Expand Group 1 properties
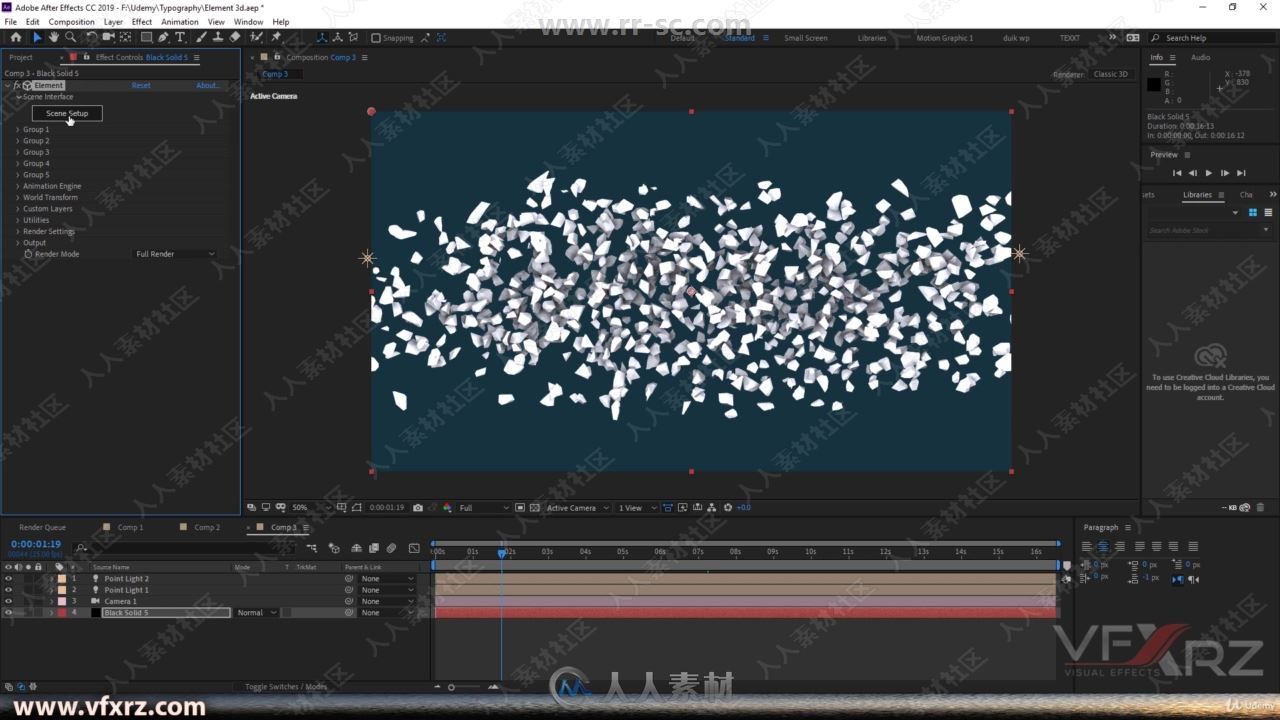Screen dimensions: 1280x720 pyautogui.click(x=18, y=130)
